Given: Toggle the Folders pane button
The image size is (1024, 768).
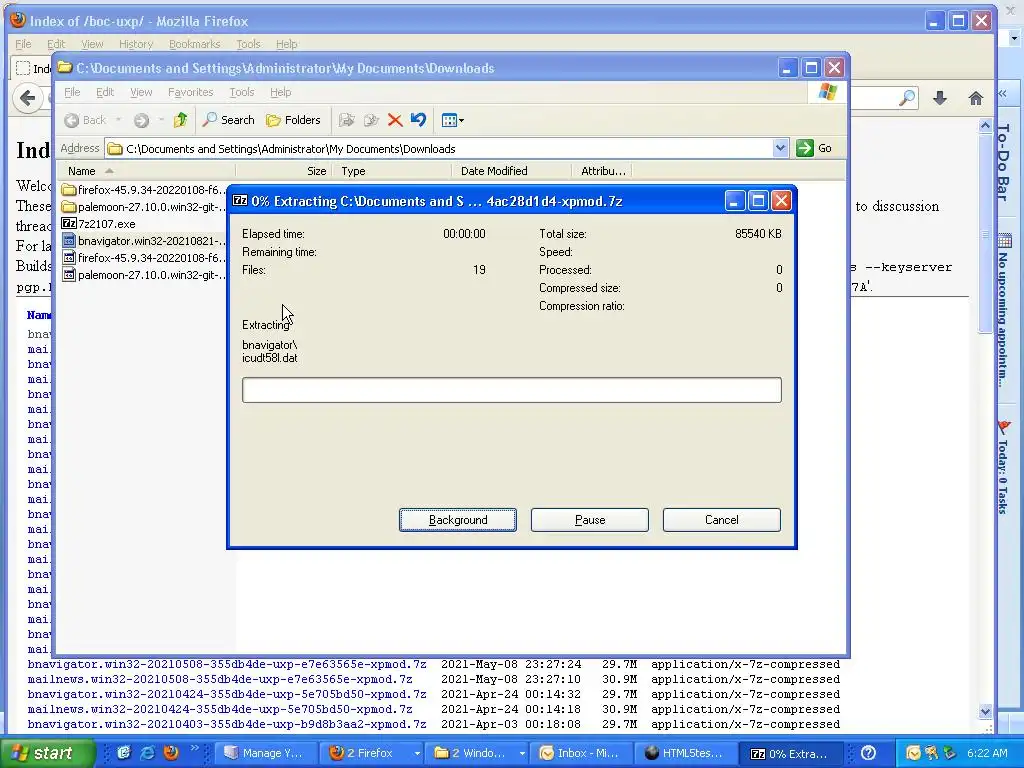Looking at the screenshot, I should [293, 120].
